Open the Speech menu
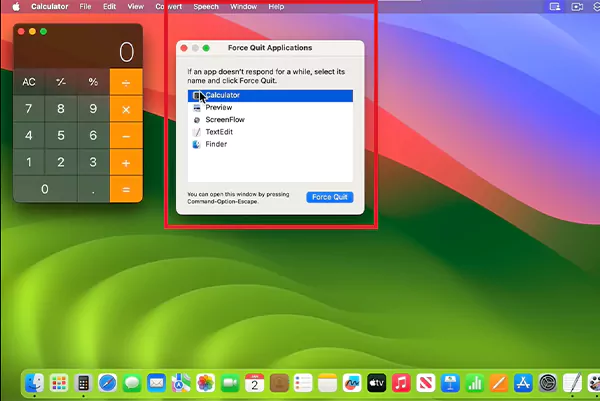The image size is (600, 401). (206, 7)
